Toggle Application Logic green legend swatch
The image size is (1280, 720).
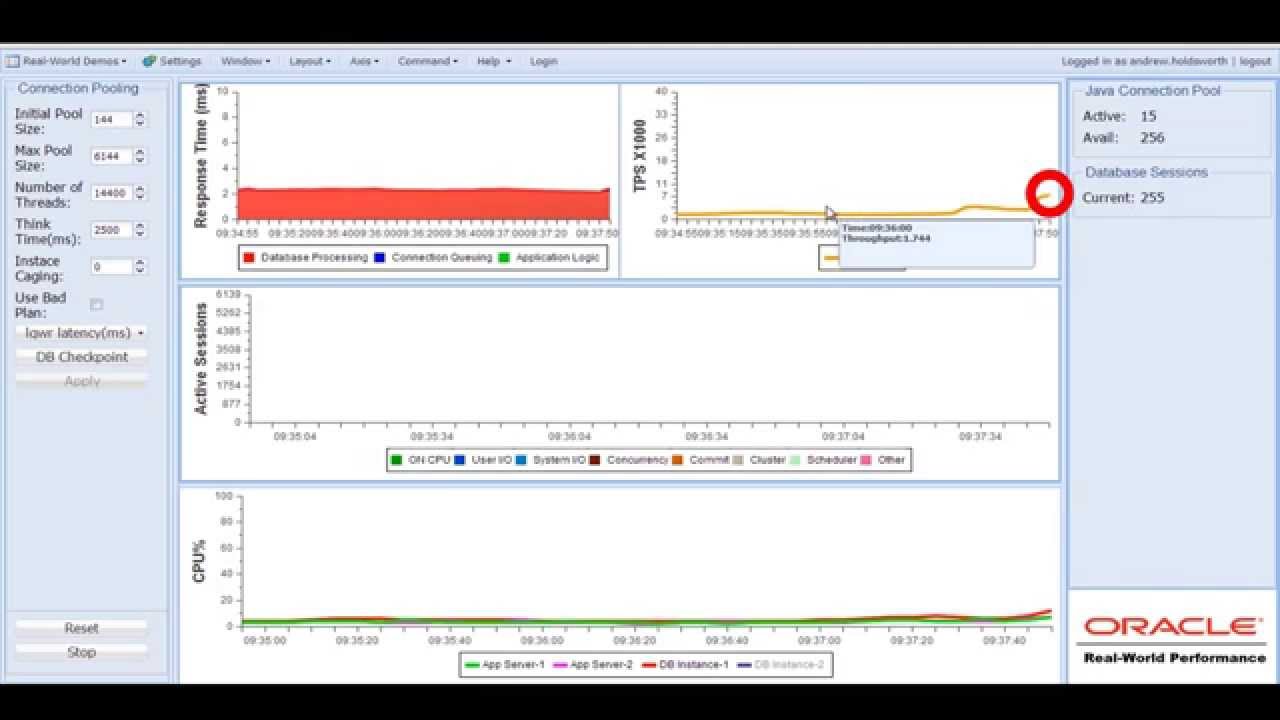(503, 258)
